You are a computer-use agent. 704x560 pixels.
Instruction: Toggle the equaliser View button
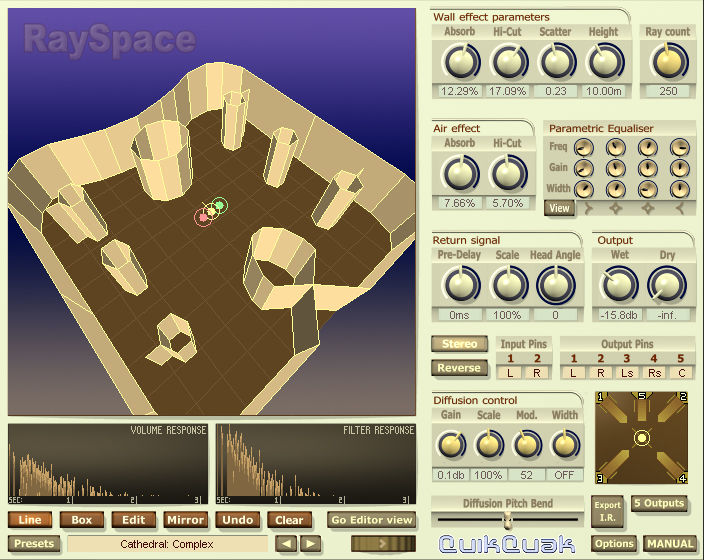pyautogui.click(x=559, y=208)
